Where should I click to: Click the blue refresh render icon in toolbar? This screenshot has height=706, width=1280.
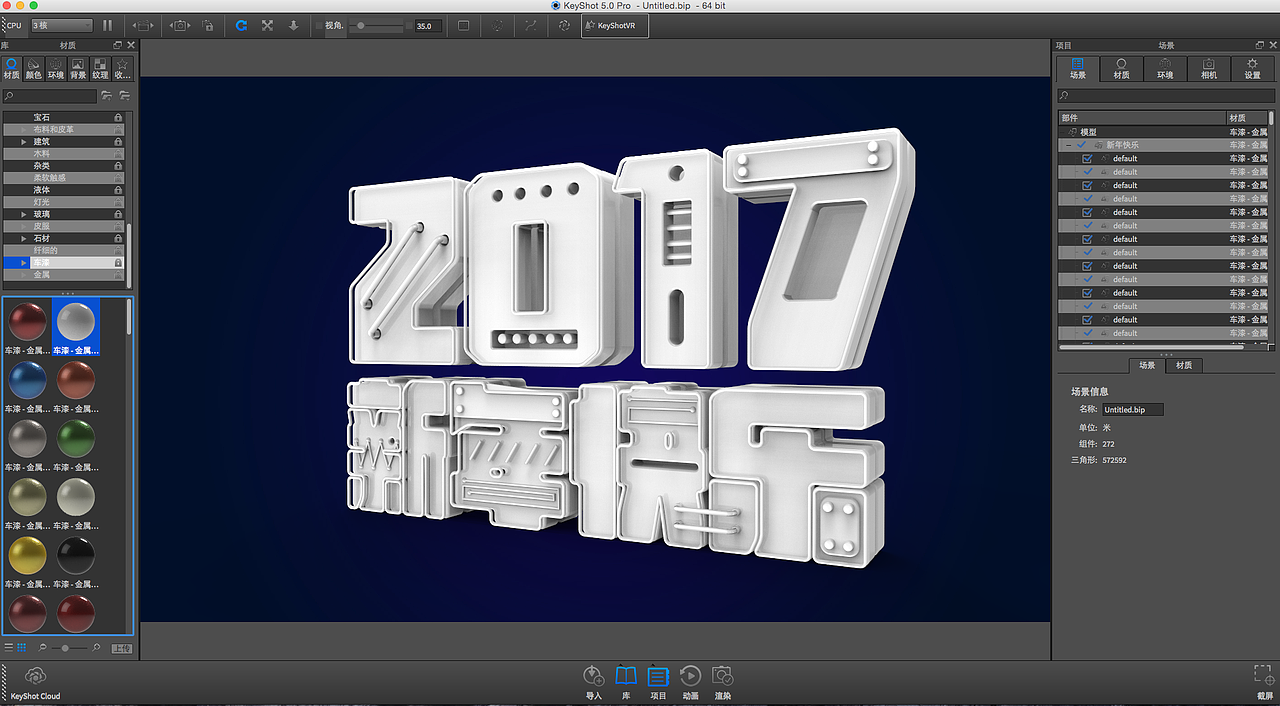pos(241,25)
